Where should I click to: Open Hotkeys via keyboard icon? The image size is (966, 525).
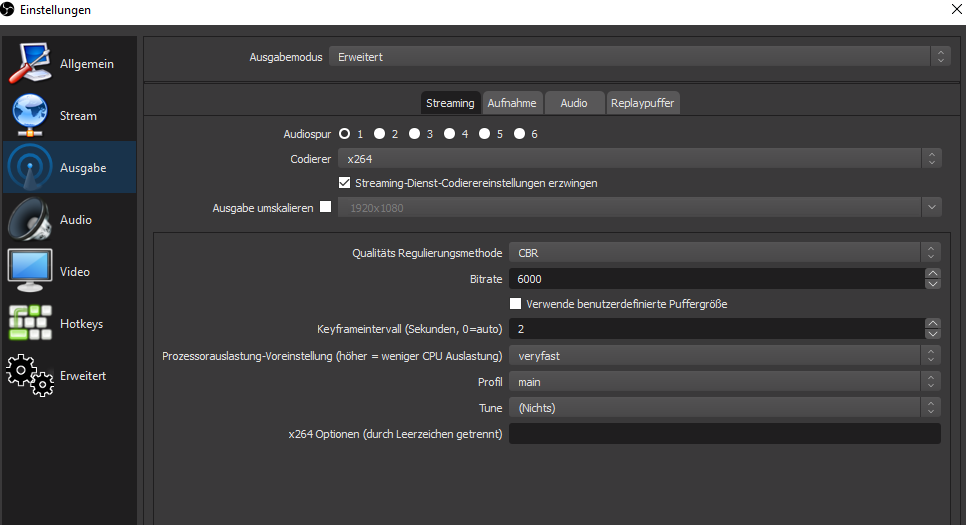point(30,324)
